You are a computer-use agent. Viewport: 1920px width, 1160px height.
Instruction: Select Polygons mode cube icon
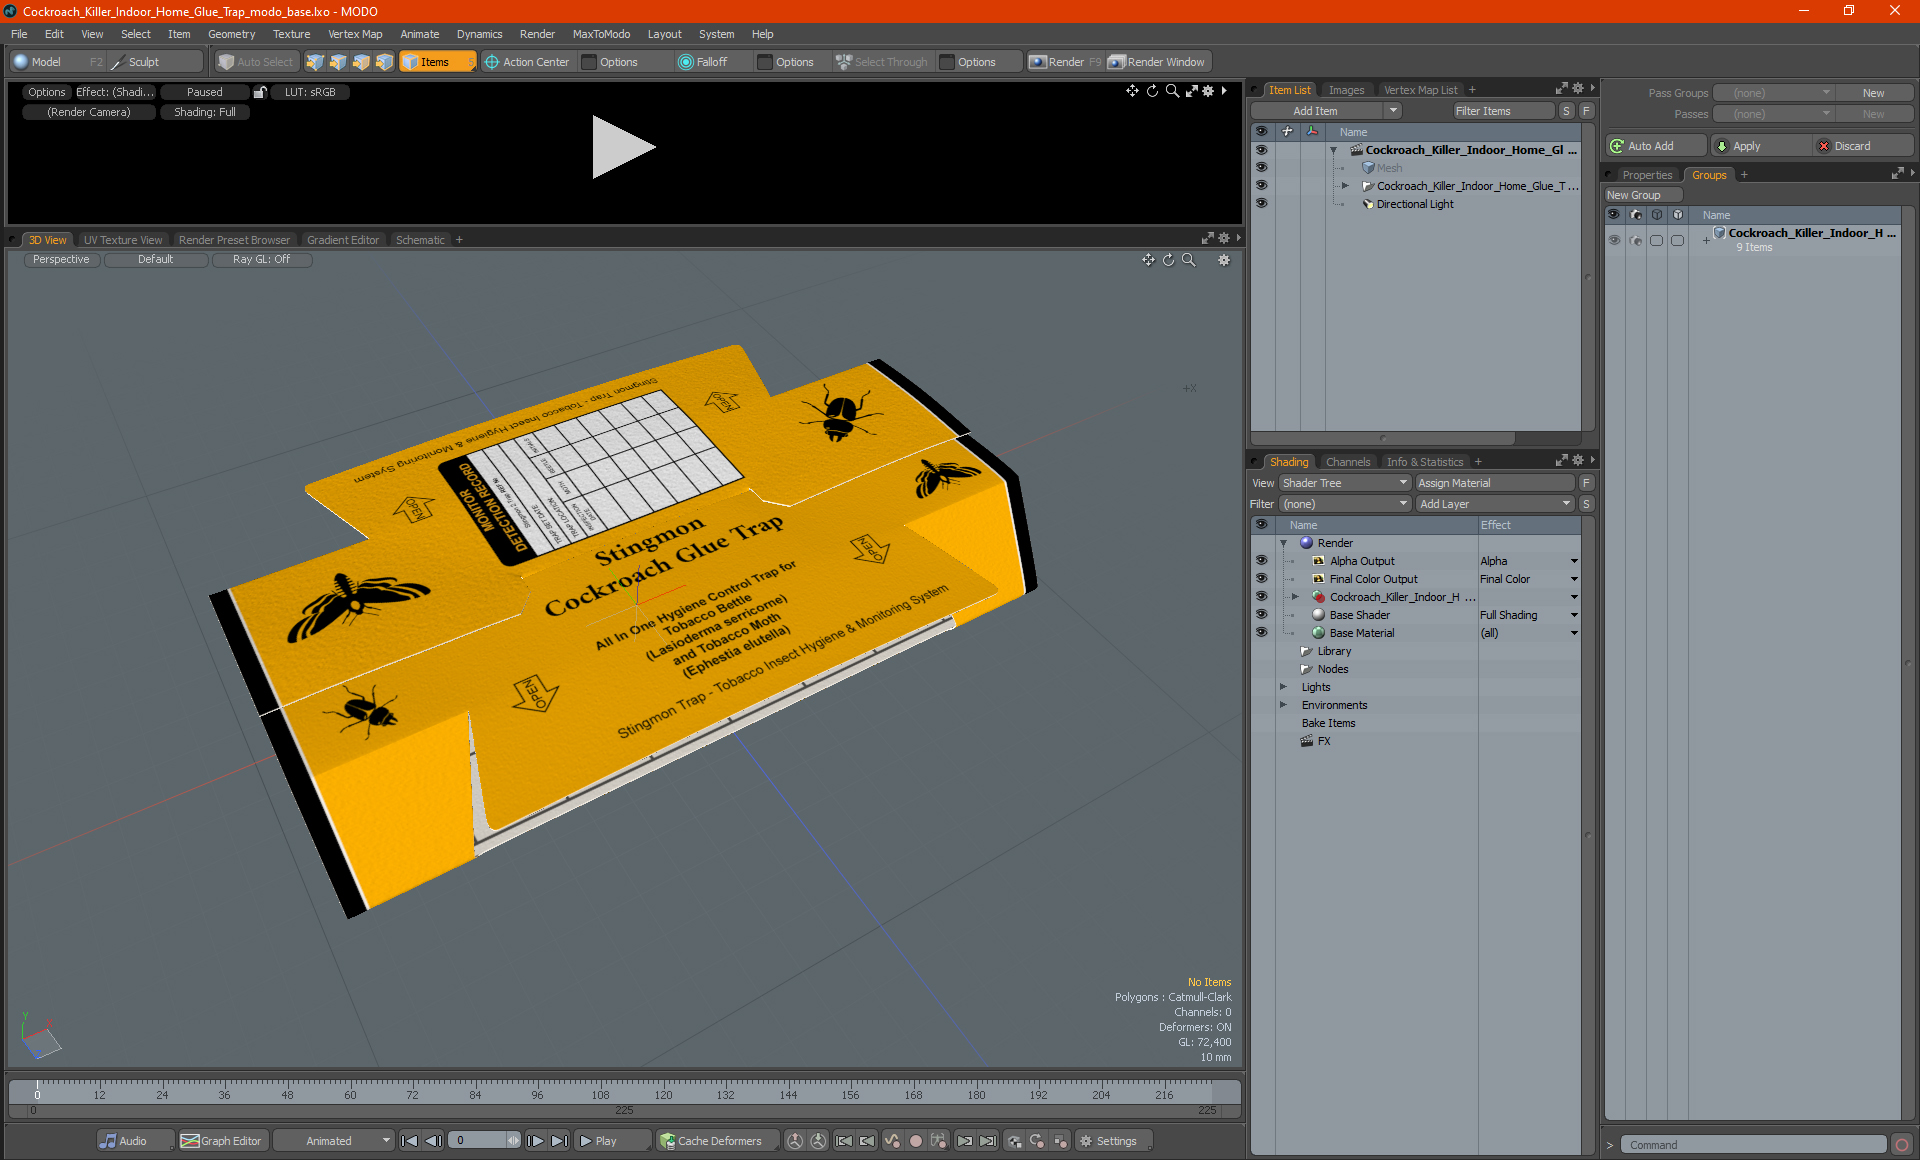pyautogui.click(x=361, y=62)
